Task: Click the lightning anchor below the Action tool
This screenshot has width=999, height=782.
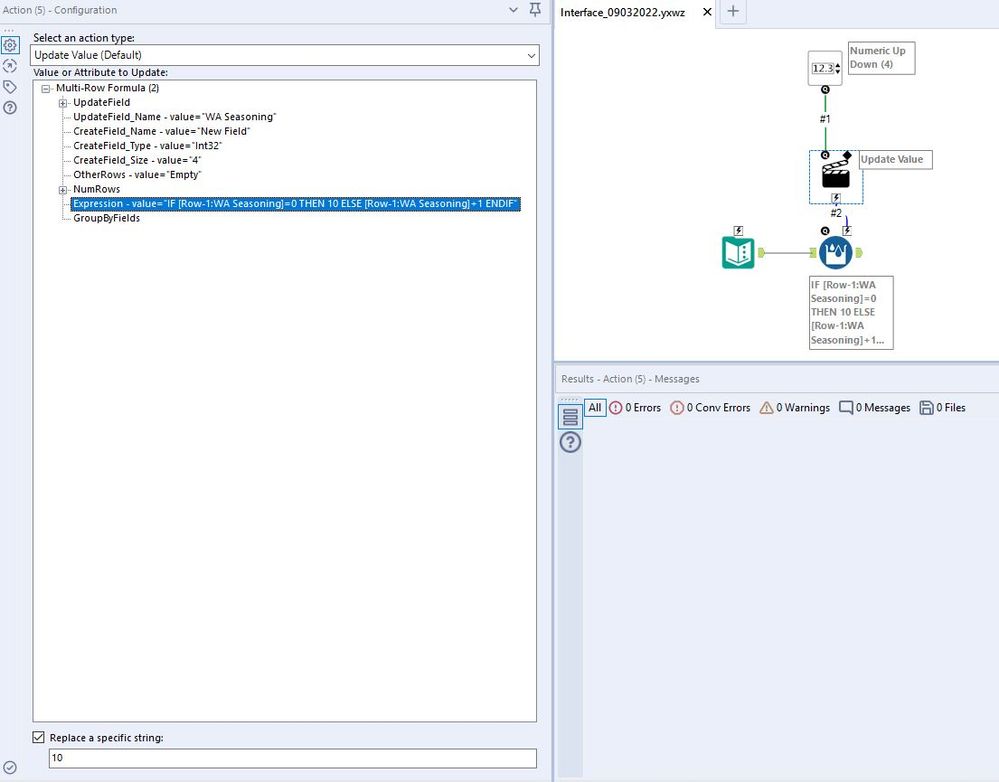Action: pyautogui.click(x=836, y=198)
